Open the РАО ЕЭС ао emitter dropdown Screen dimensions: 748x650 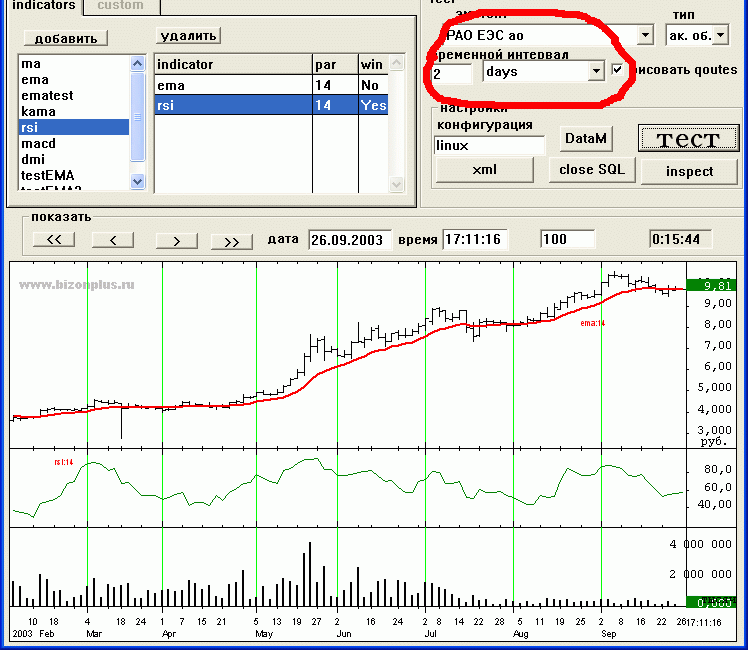[x=645, y=35]
